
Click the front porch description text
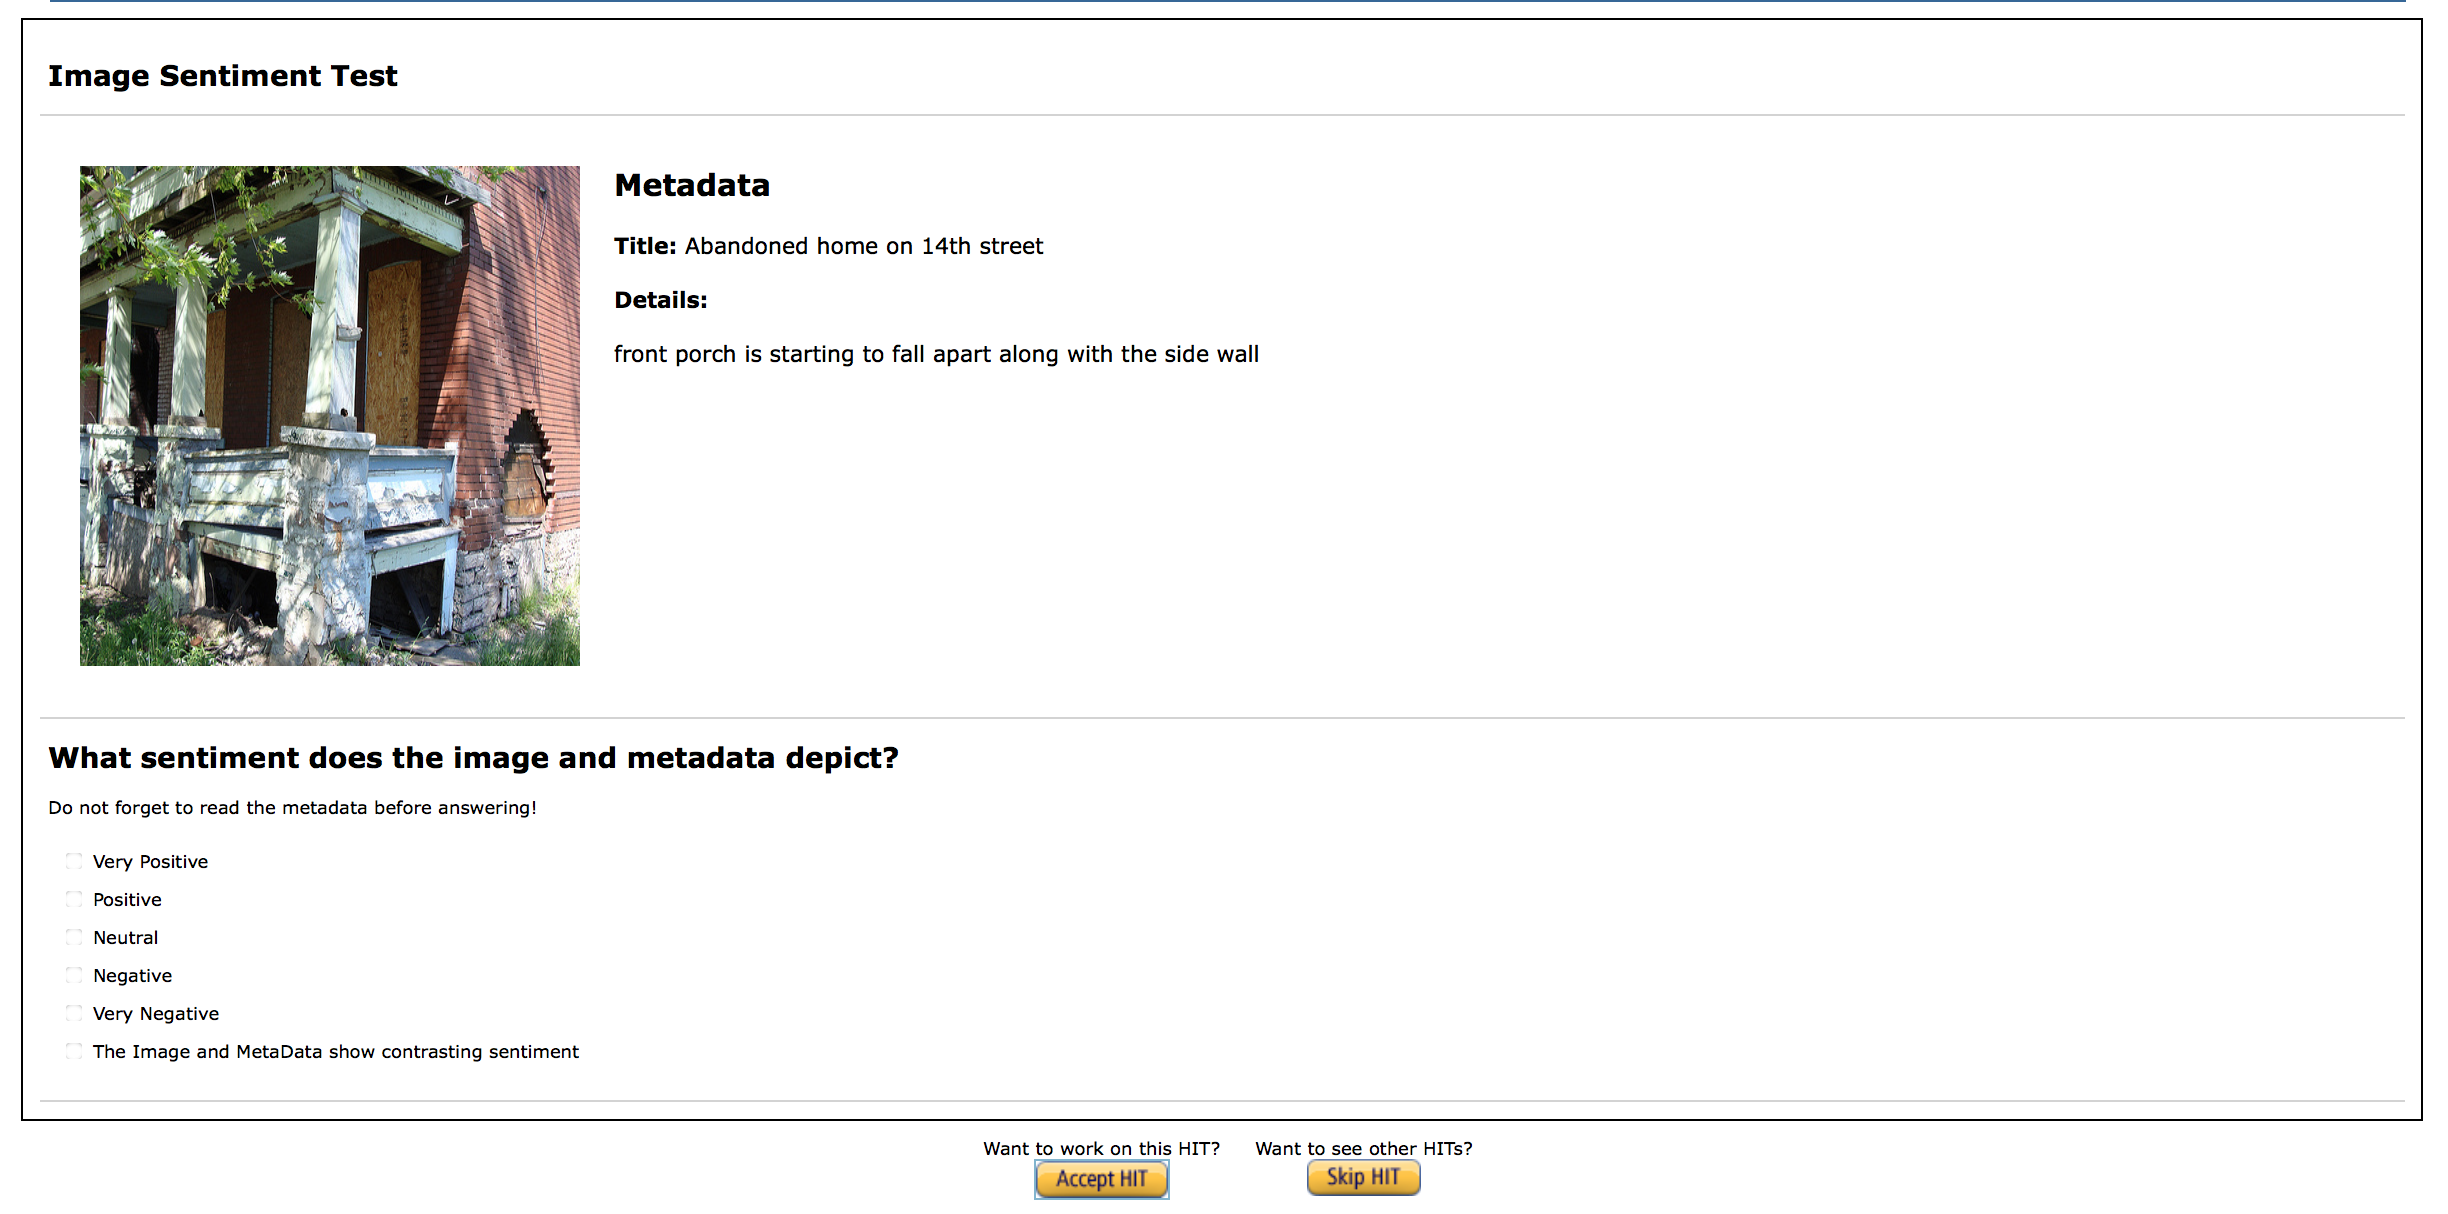pyautogui.click(x=935, y=354)
